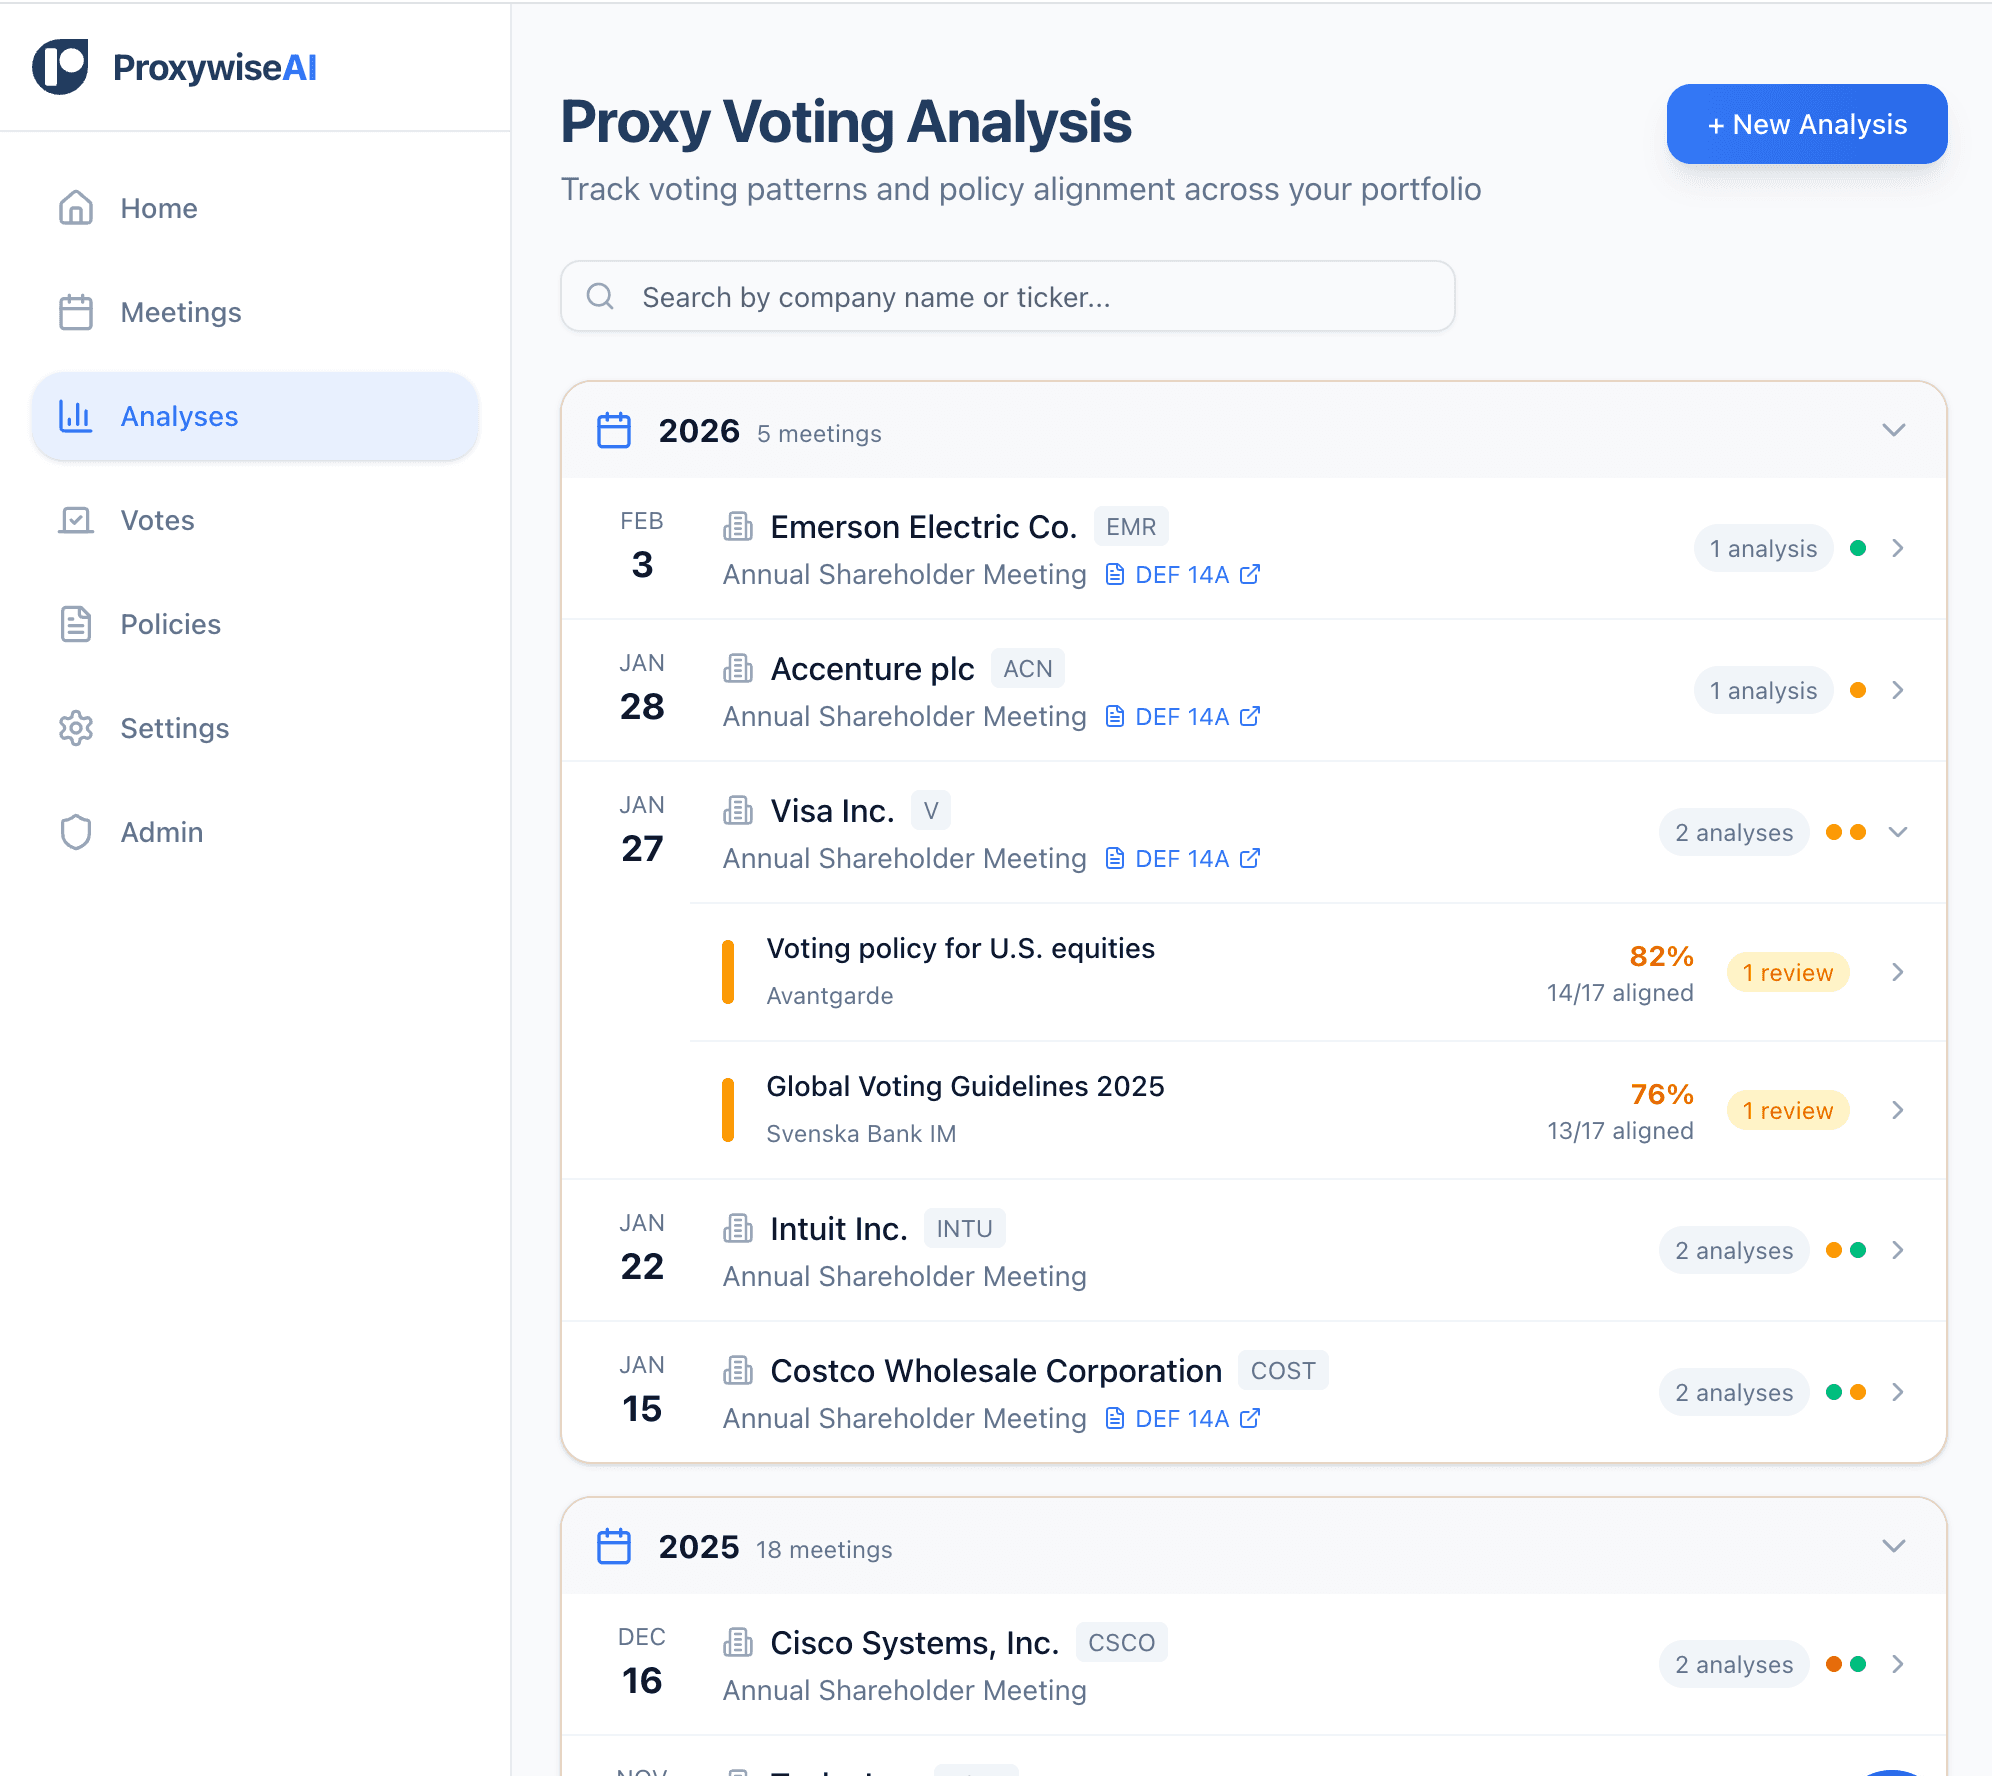Viewport: 1992px width, 1776px height.
Task: Click the search companies input field
Action: point(1006,296)
